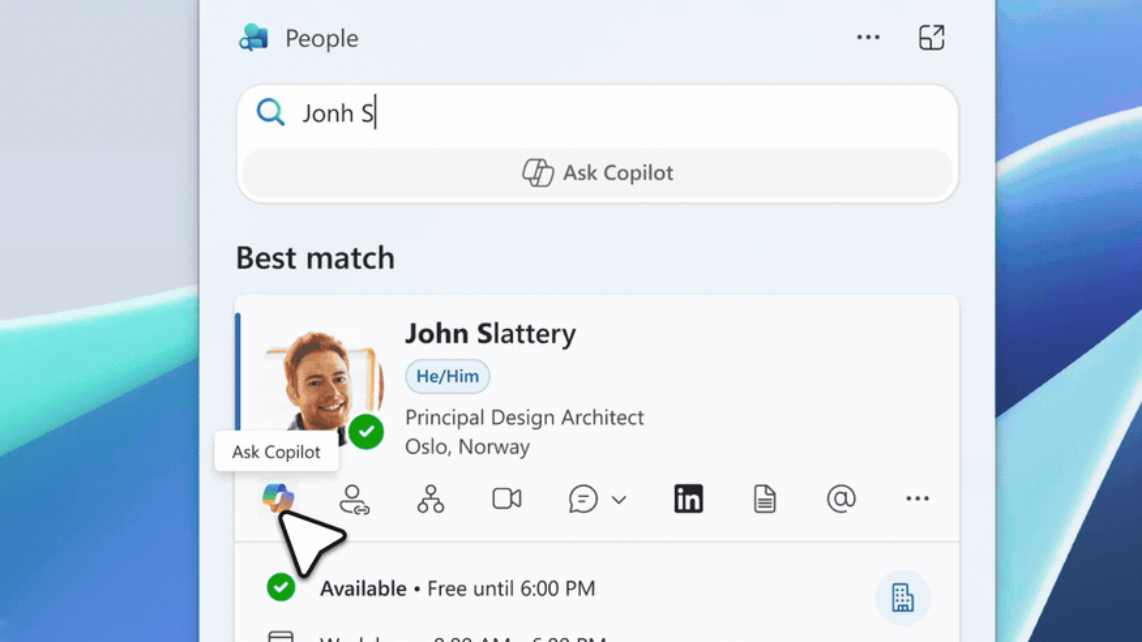Click the pop-out window icon

(x=931, y=38)
